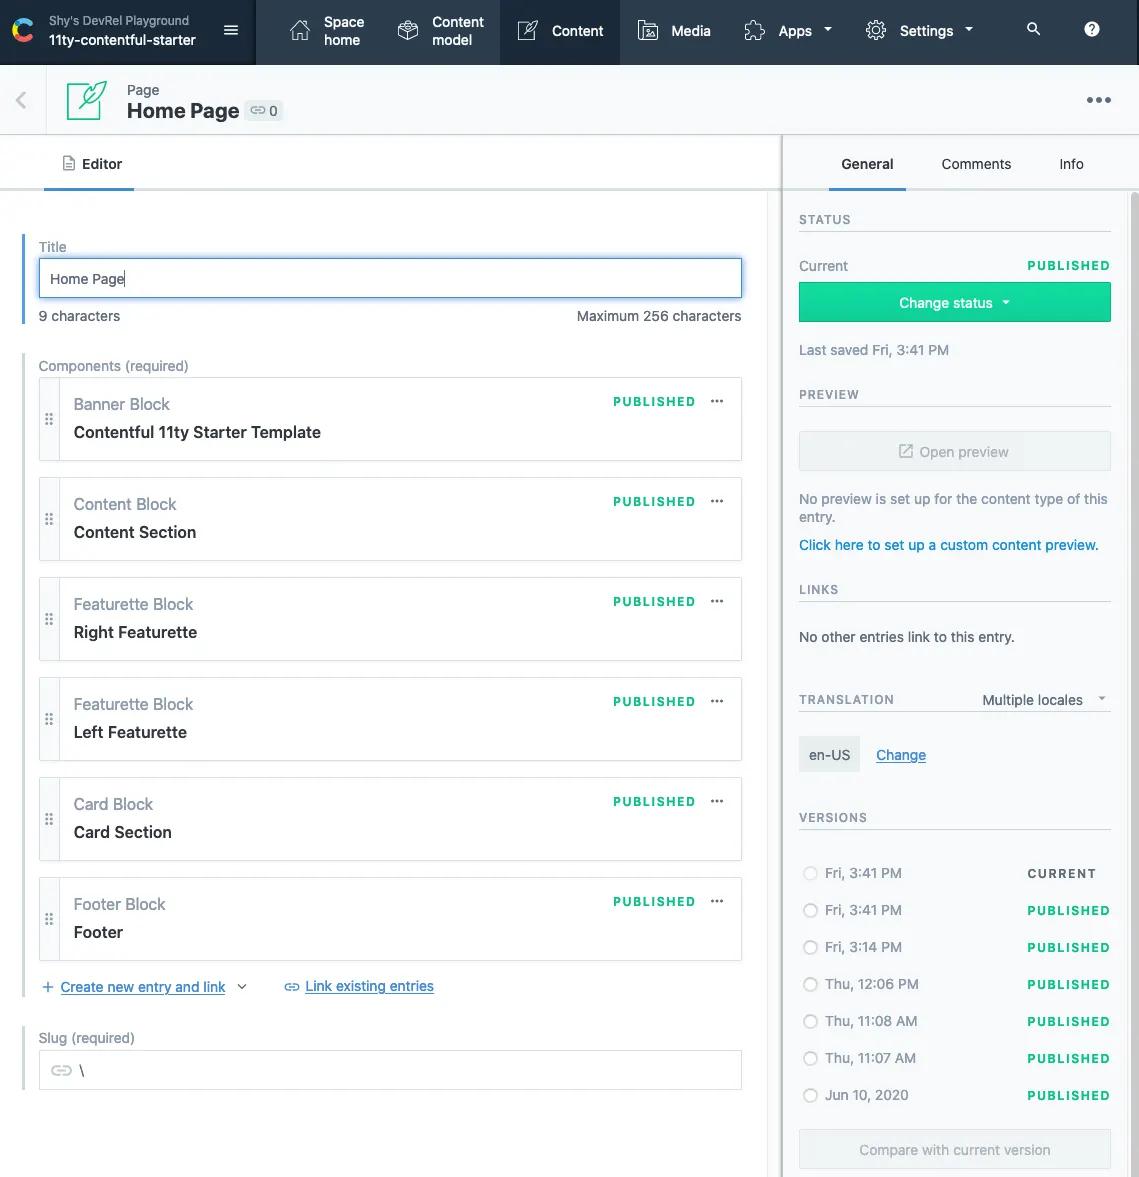Open Right Featurette actions menu
This screenshot has height=1177, width=1139.
[717, 601]
